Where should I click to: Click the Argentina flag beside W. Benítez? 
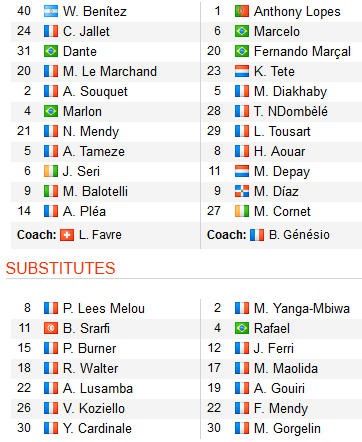[x=51, y=12]
